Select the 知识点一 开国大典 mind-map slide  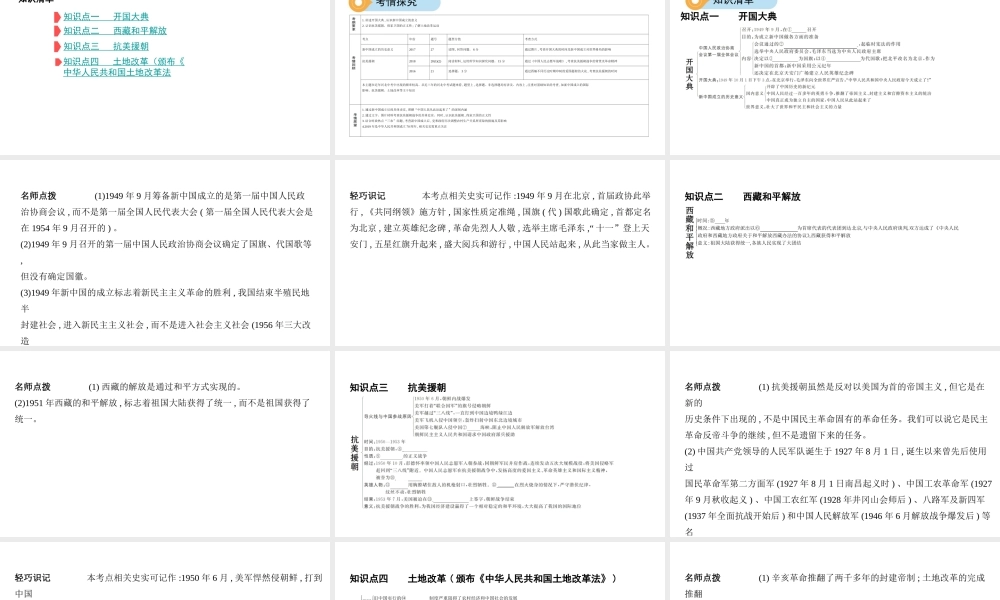coord(835,77)
